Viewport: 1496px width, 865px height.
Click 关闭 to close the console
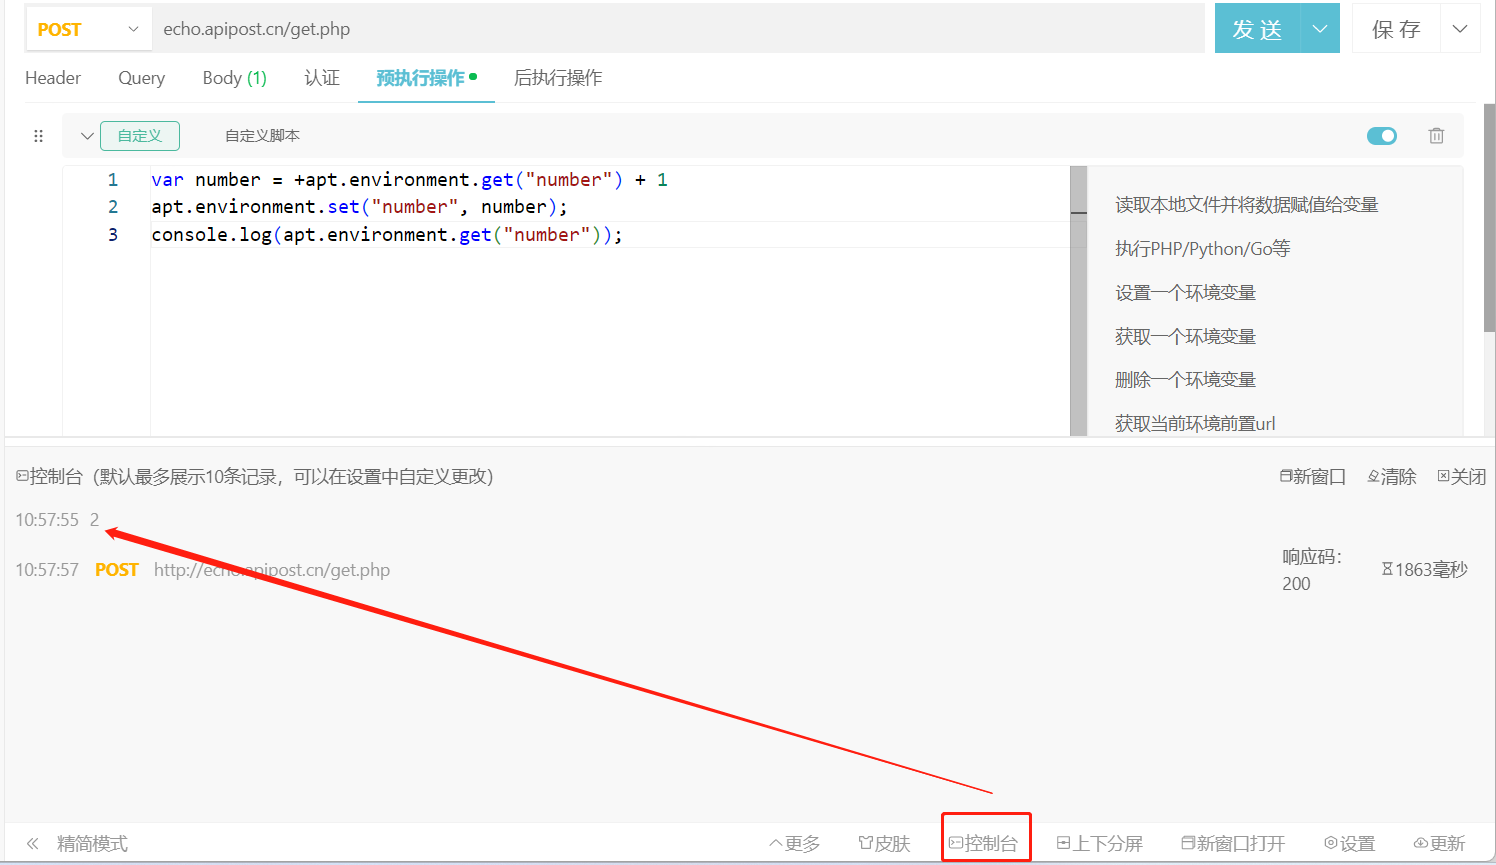1462,477
